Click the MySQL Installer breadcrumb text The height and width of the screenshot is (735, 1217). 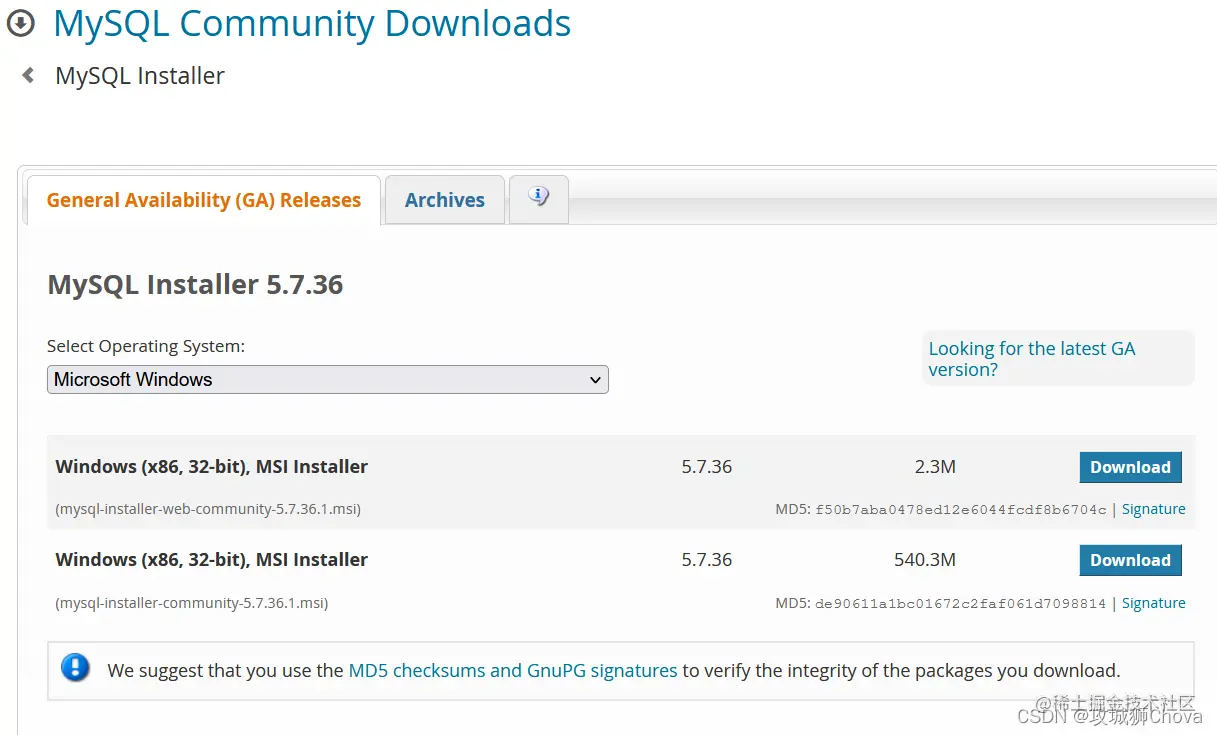tap(140, 76)
